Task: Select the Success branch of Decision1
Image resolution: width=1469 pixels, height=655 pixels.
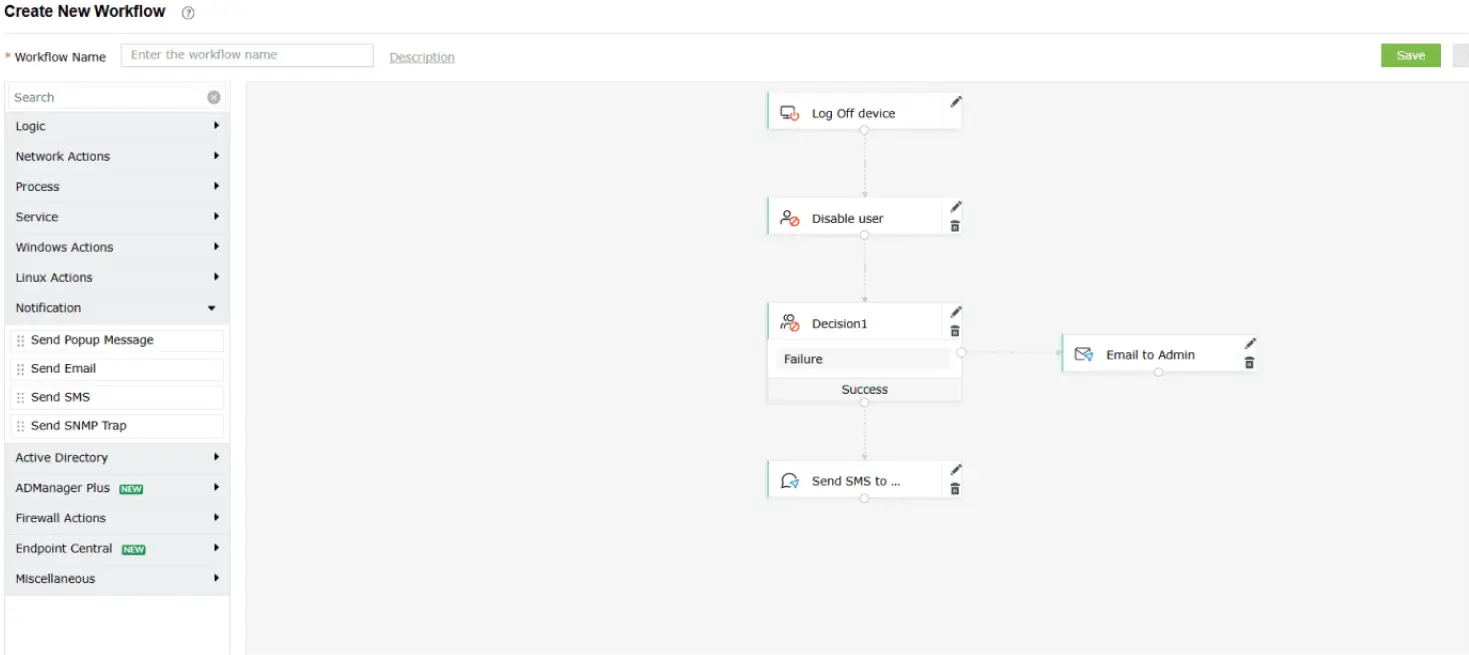Action: [x=864, y=389]
